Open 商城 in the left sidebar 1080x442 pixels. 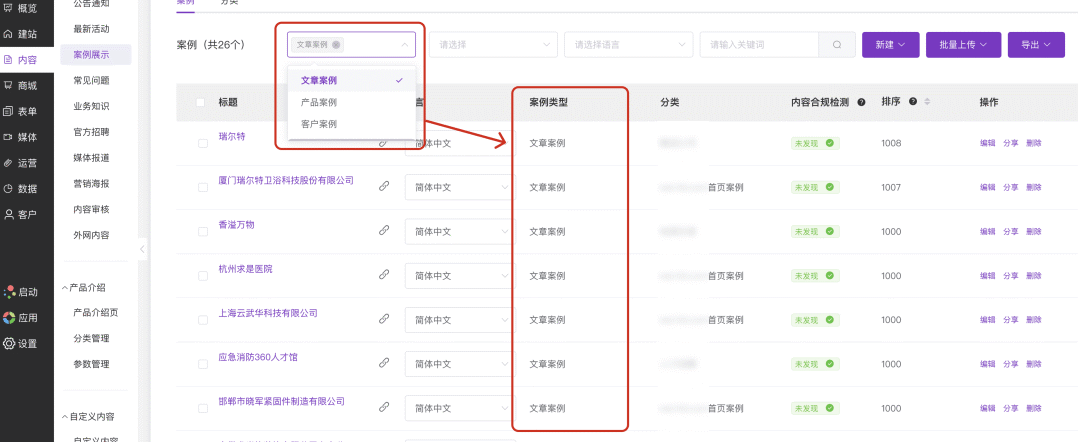point(20,86)
